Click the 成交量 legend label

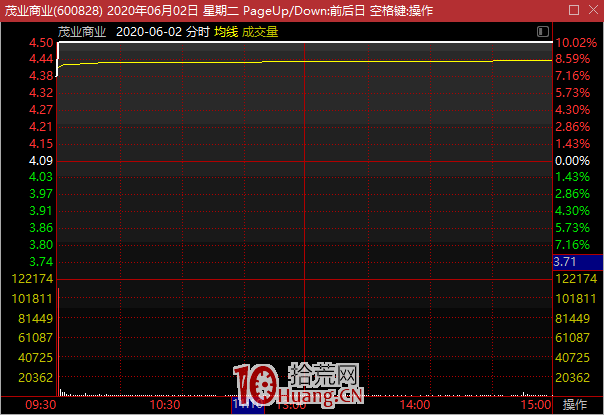(260, 32)
